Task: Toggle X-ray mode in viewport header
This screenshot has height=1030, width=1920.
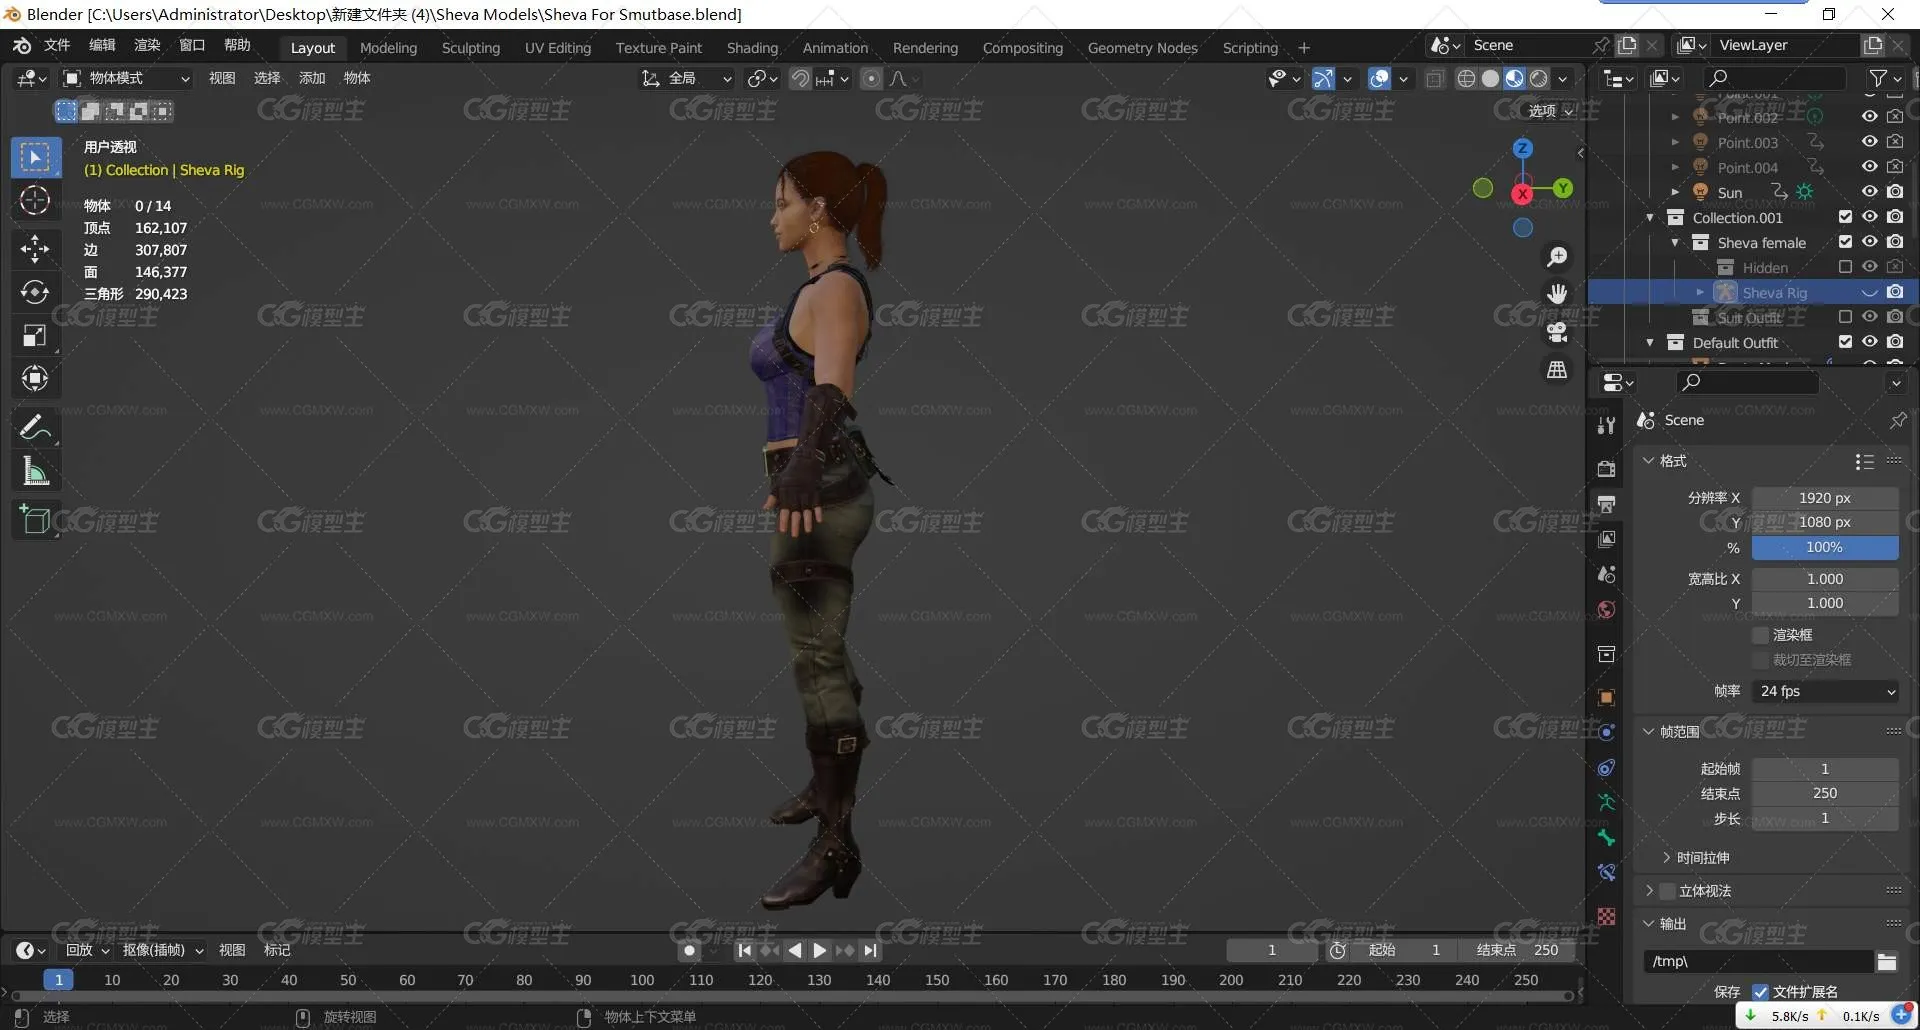Action: (x=1435, y=79)
